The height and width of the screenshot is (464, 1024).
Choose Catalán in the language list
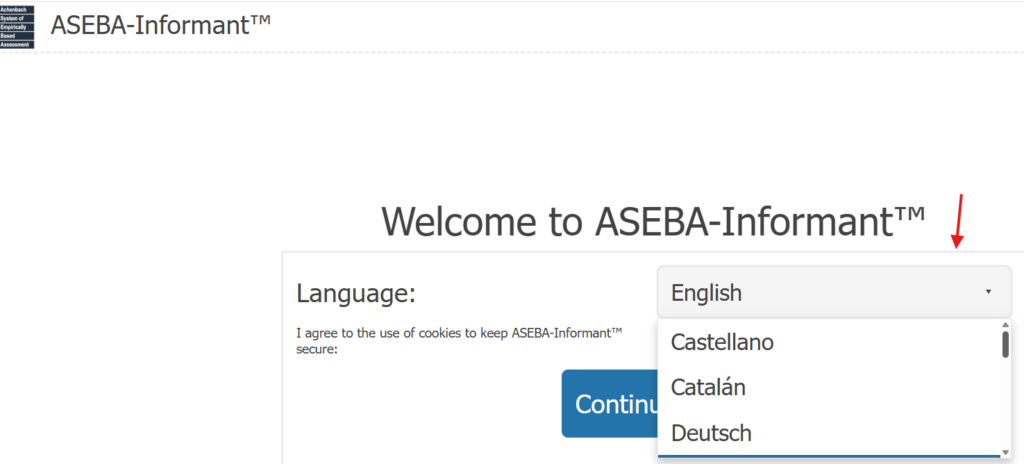click(708, 387)
